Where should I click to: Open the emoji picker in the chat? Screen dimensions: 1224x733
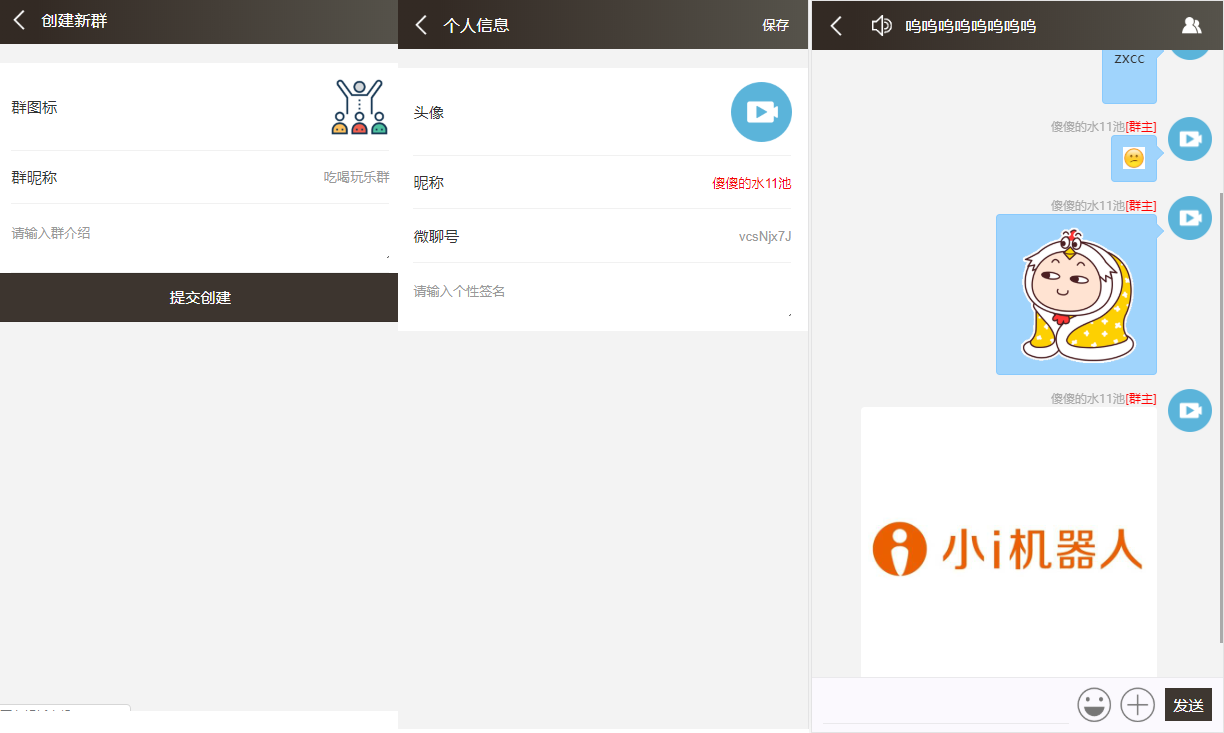coord(1094,705)
